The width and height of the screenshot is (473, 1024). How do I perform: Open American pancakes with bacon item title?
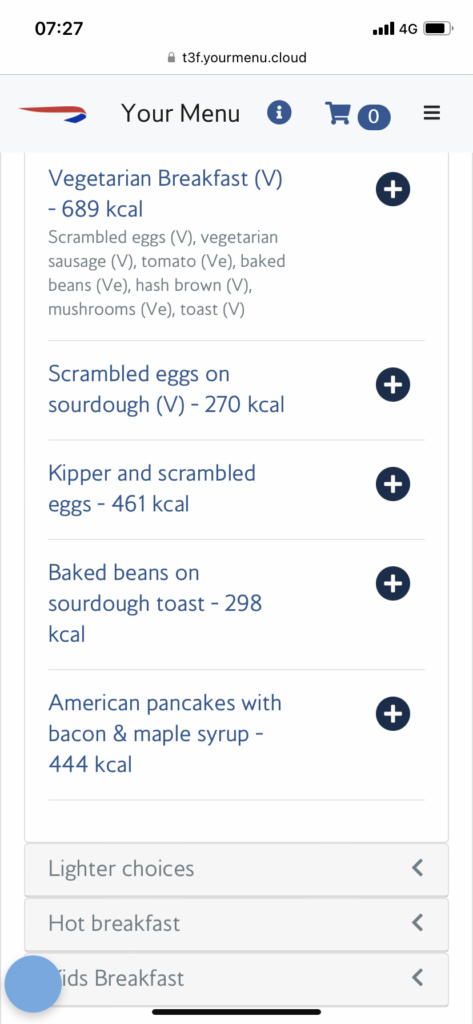coord(165,734)
